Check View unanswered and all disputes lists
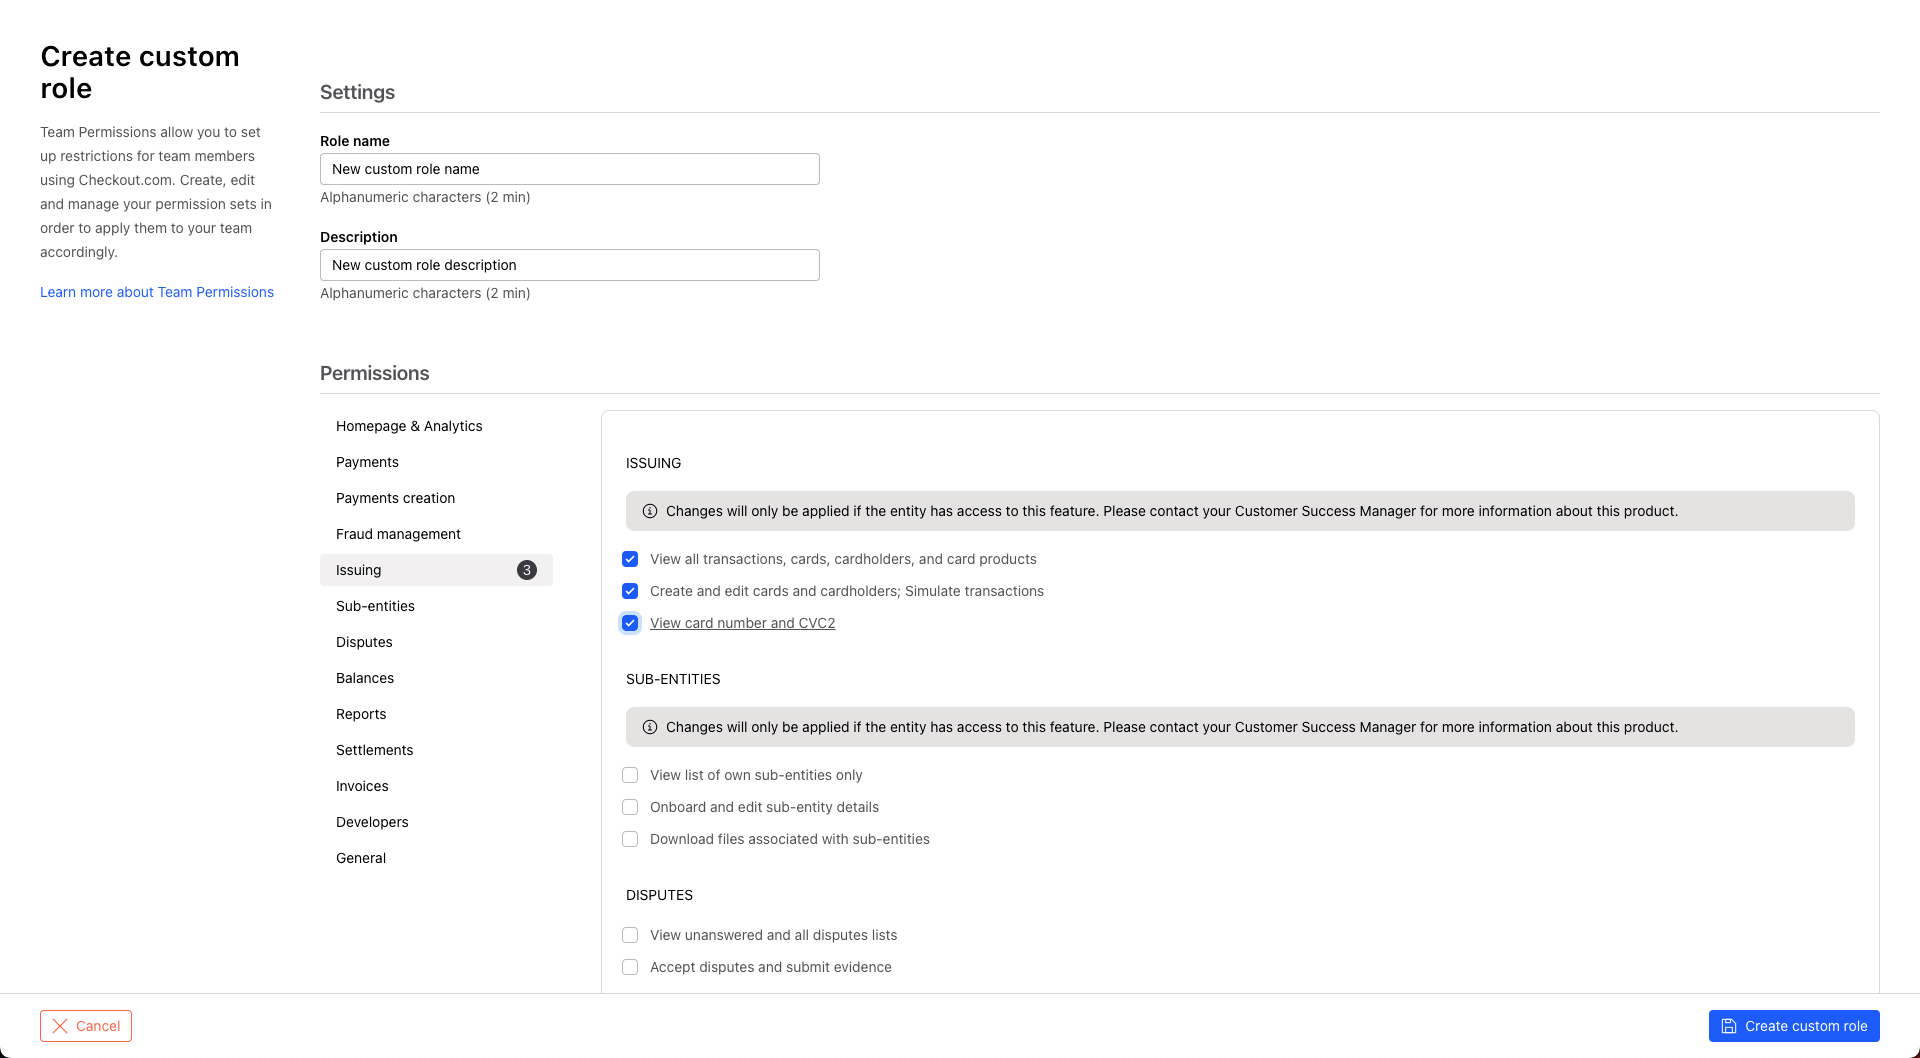Image resolution: width=1920 pixels, height=1058 pixels. [x=630, y=935]
